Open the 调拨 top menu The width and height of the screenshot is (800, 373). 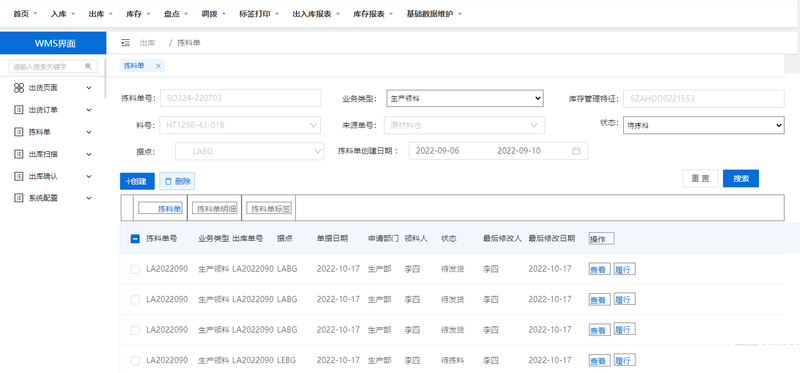pos(213,14)
